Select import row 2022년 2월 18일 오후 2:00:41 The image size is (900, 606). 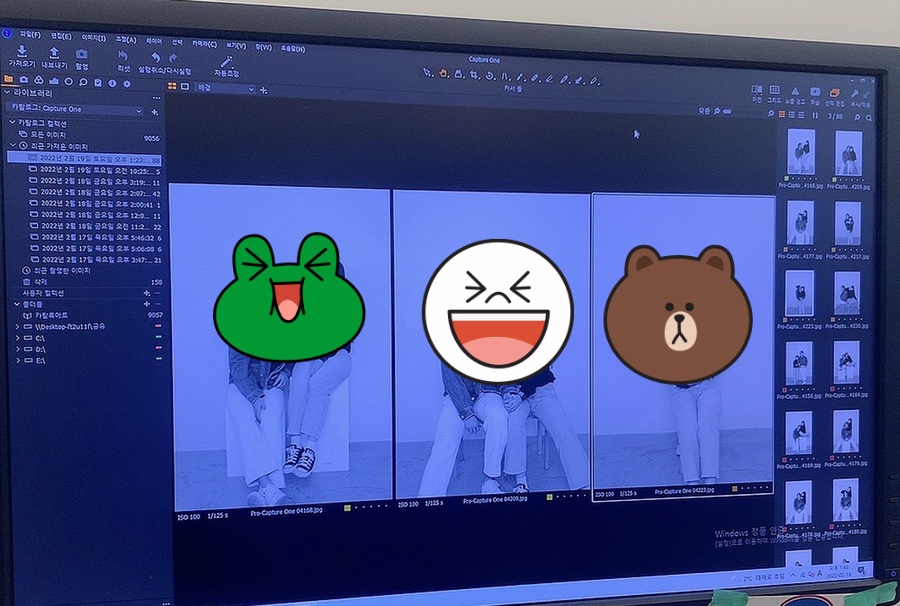[x=95, y=204]
